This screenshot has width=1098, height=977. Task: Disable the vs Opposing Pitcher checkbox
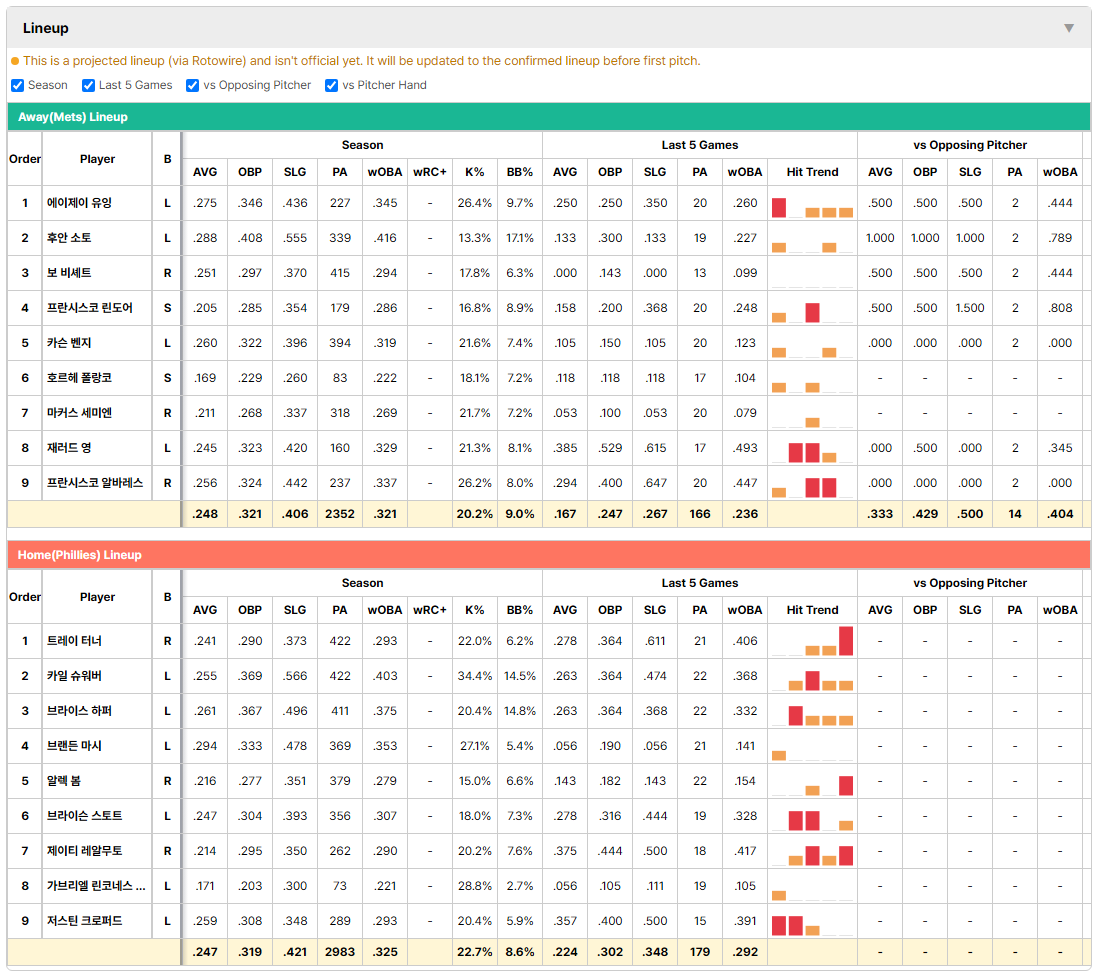192,85
